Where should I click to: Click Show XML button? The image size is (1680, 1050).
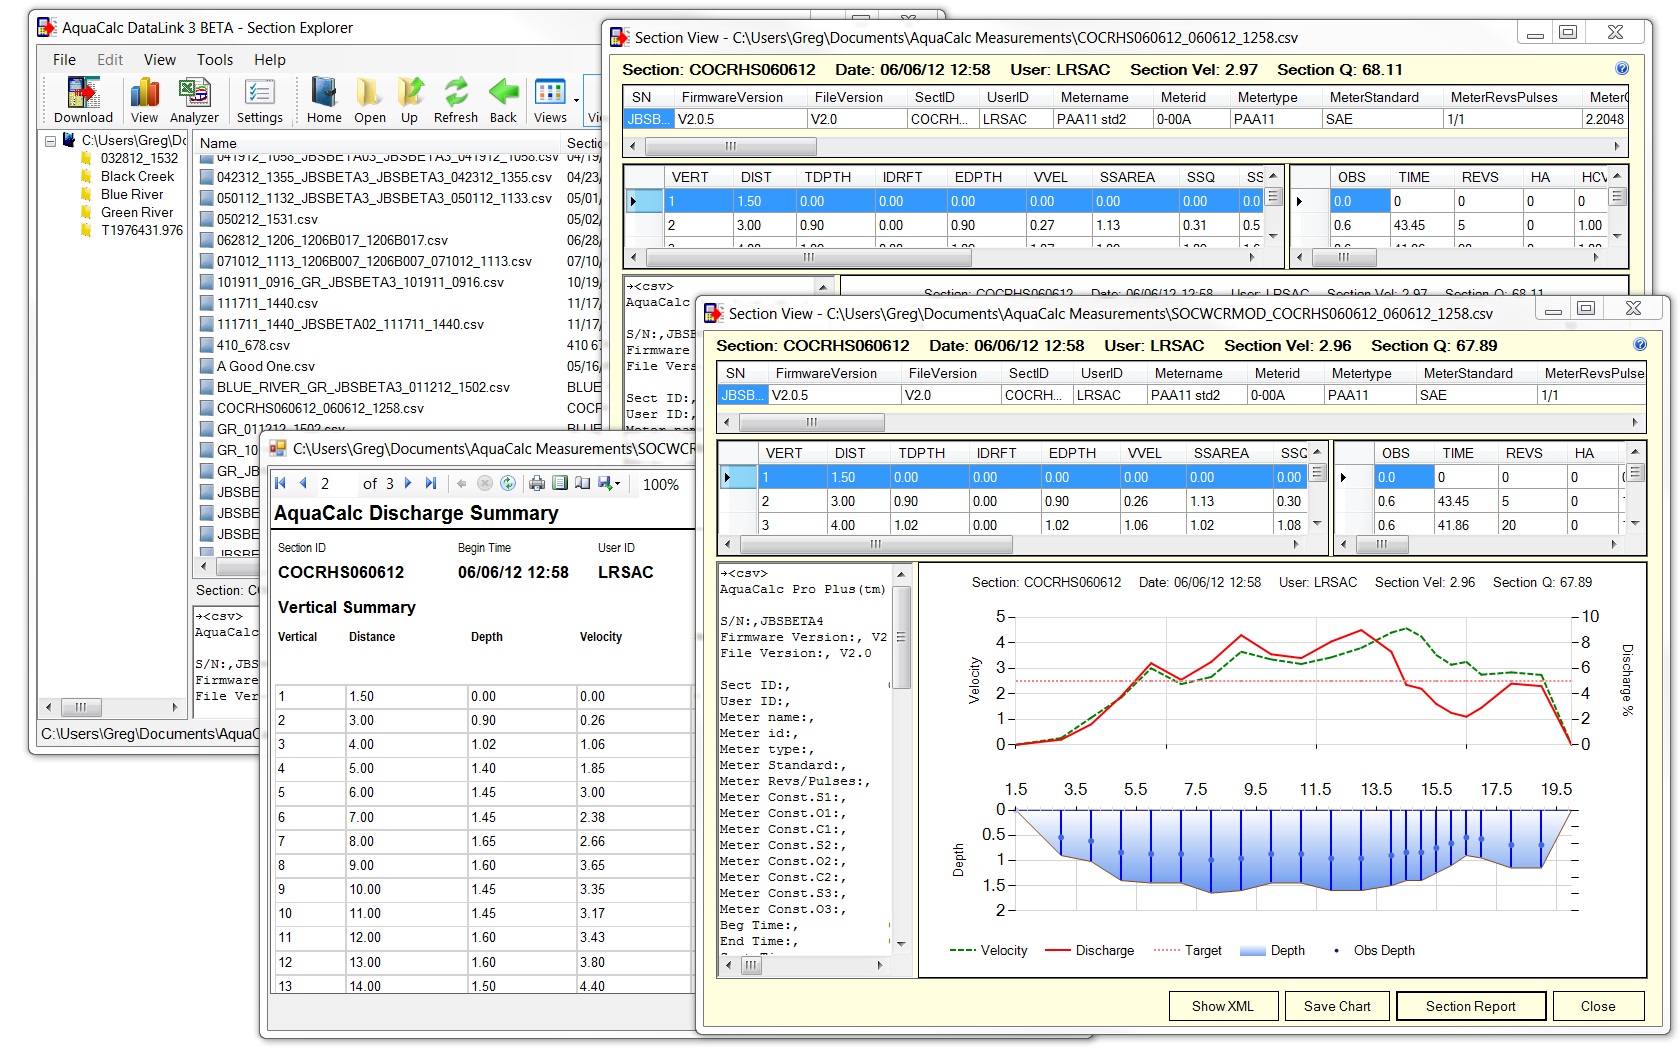(x=1223, y=1006)
